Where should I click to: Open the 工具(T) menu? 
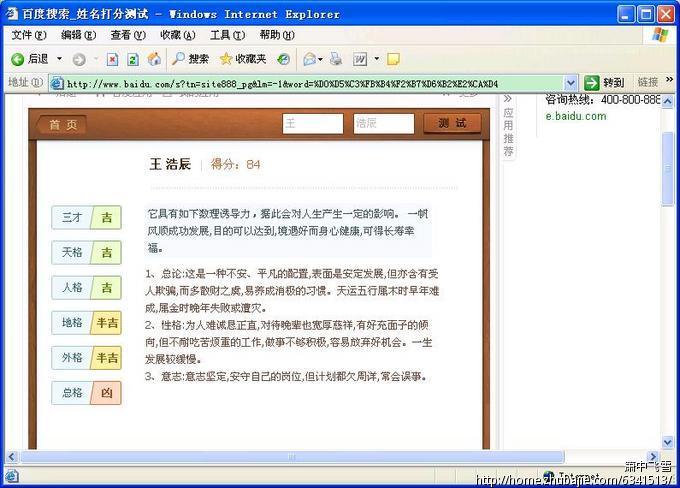coord(227,35)
